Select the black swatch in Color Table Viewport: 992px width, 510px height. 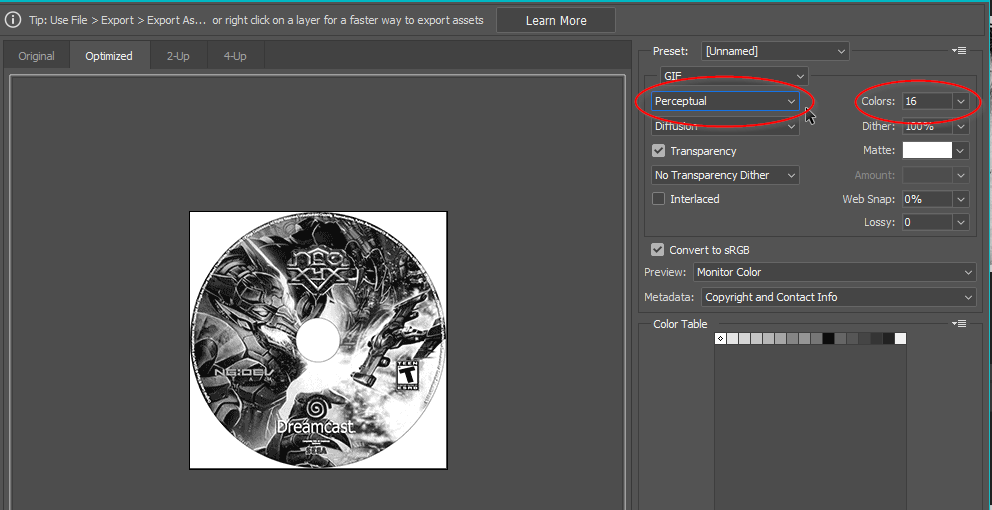click(x=828, y=339)
